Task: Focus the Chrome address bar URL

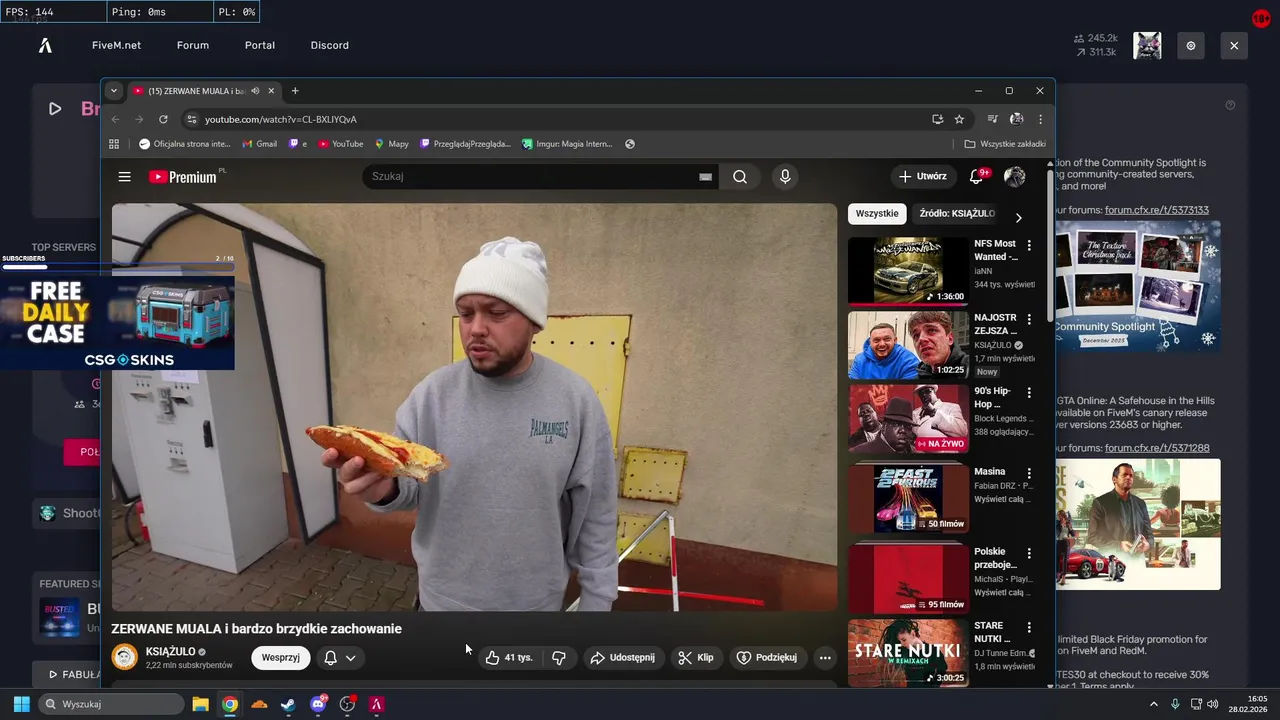Action: (x=281, y=119)
